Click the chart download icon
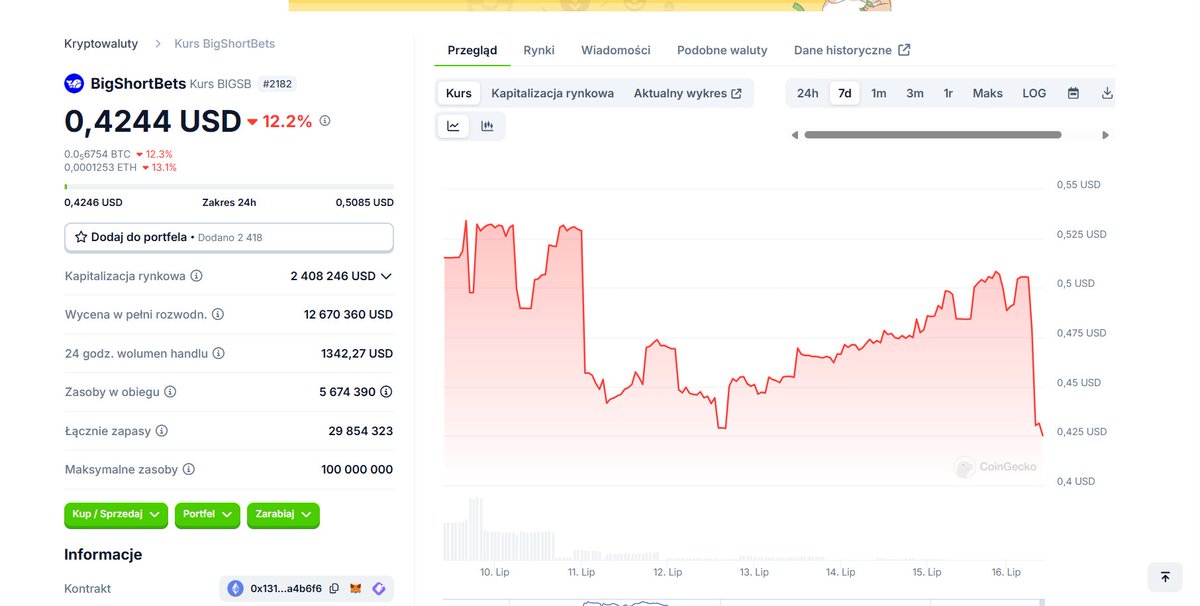The height and width of the screenshot is (606, 1200). tap(1107, 93)
